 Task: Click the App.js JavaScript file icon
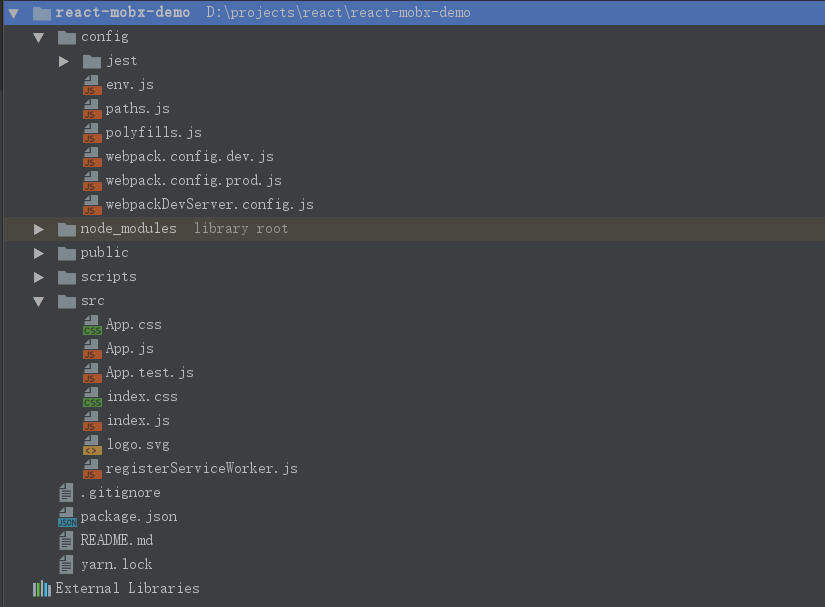92,349
